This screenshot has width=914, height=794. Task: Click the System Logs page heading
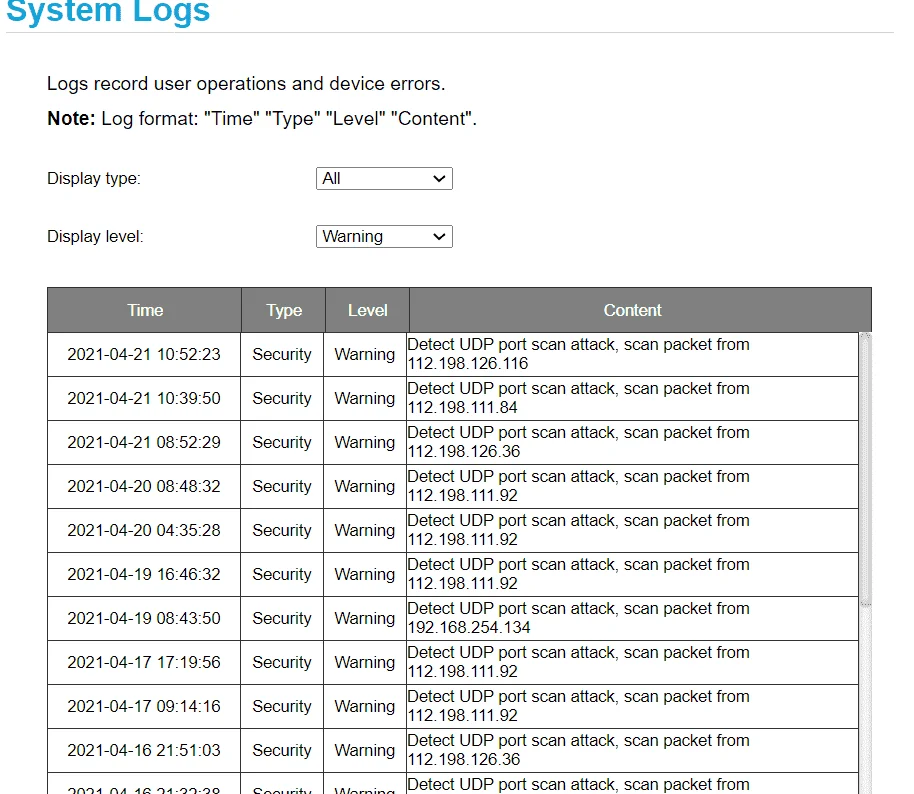(108, 12)
